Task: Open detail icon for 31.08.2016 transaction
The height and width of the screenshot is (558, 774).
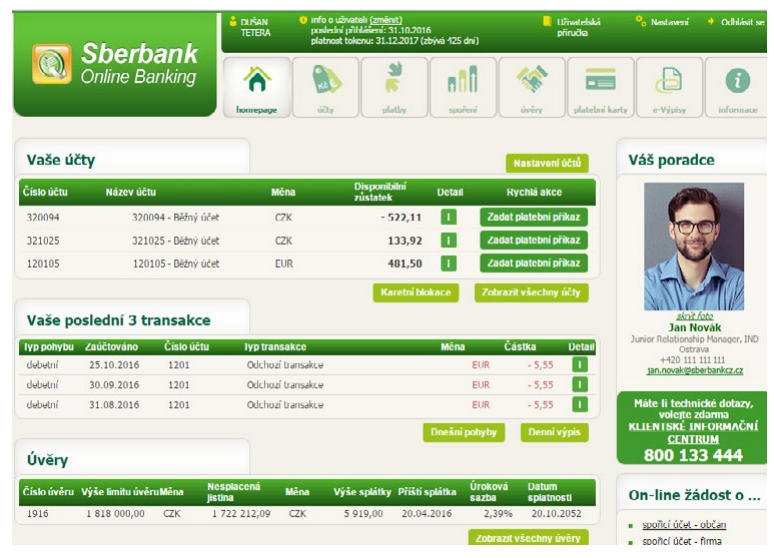Action: point(580,404)
